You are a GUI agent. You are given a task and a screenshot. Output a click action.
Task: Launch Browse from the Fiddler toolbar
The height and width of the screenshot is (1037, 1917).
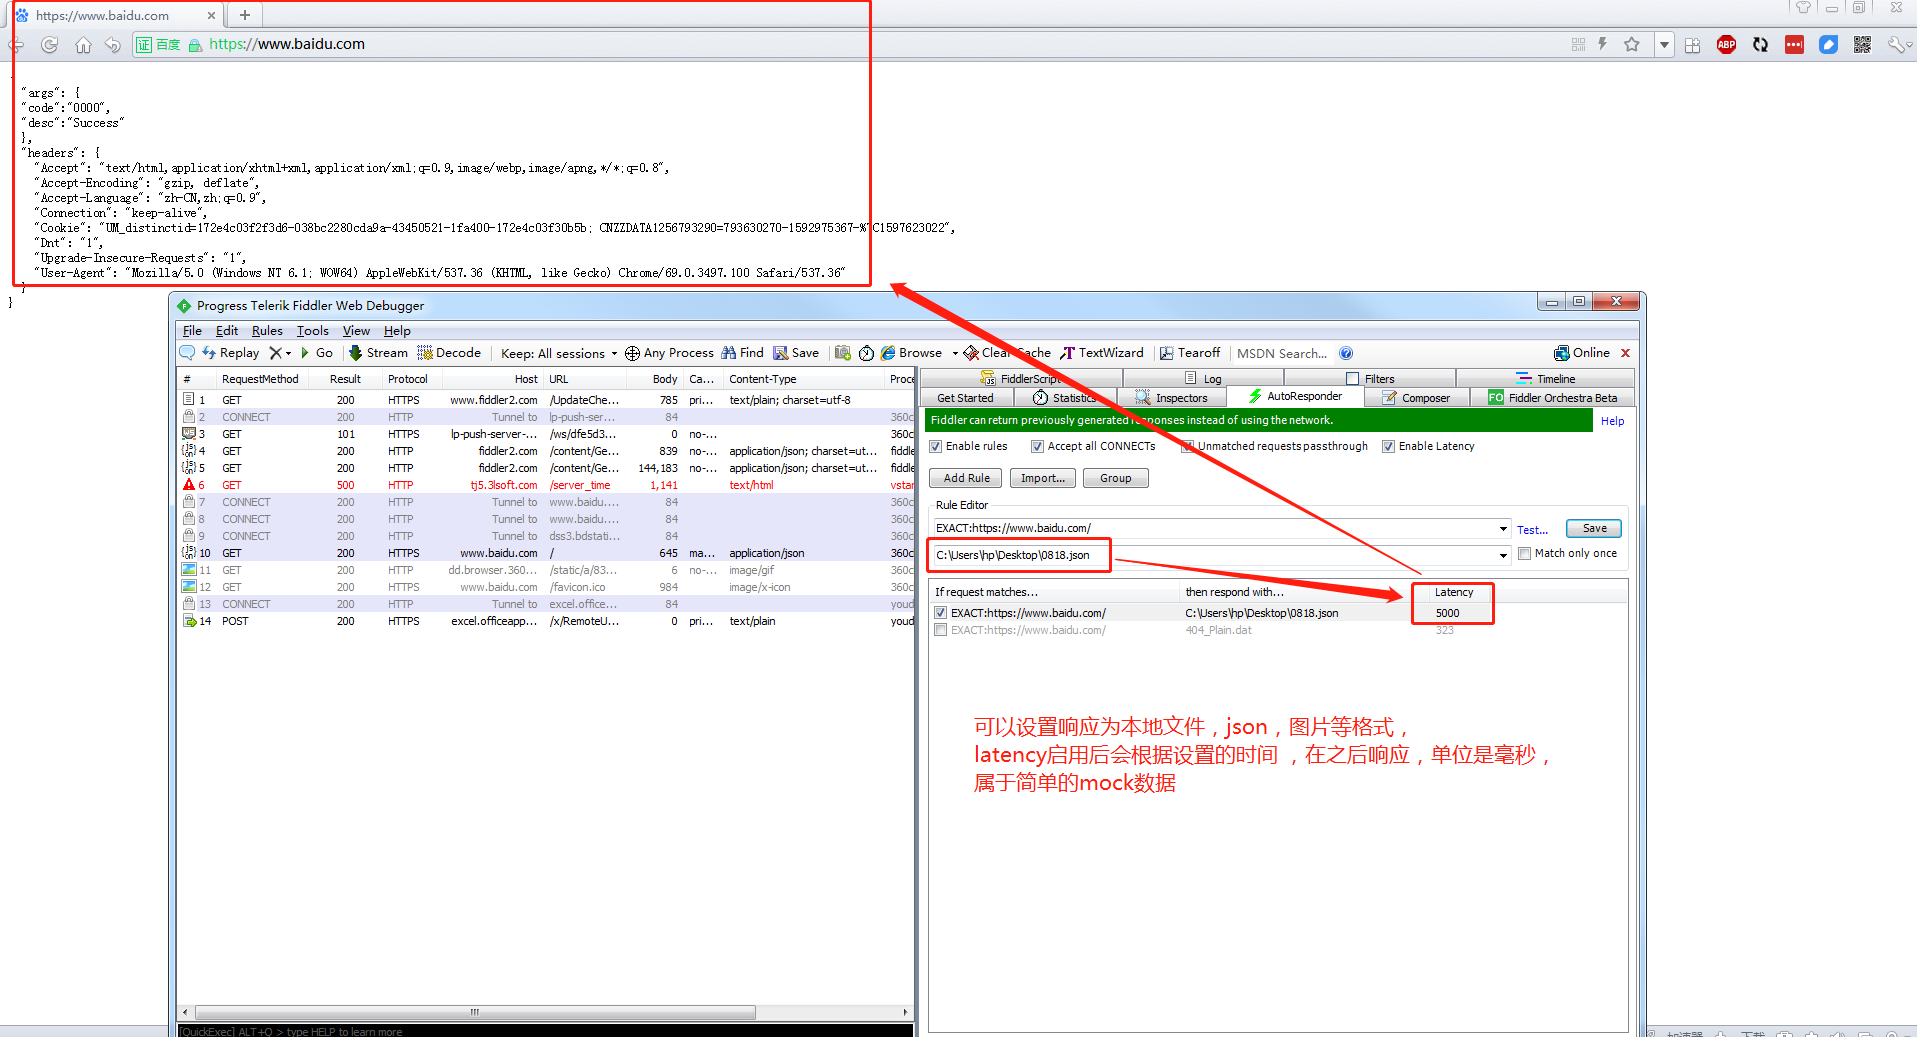click(x=912, y=353)
